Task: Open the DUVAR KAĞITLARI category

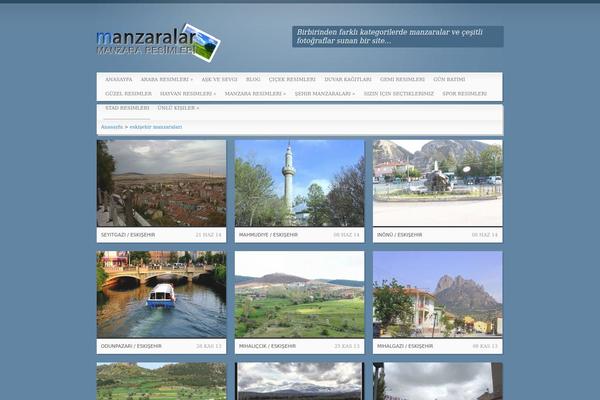Action: click(348, 79)
